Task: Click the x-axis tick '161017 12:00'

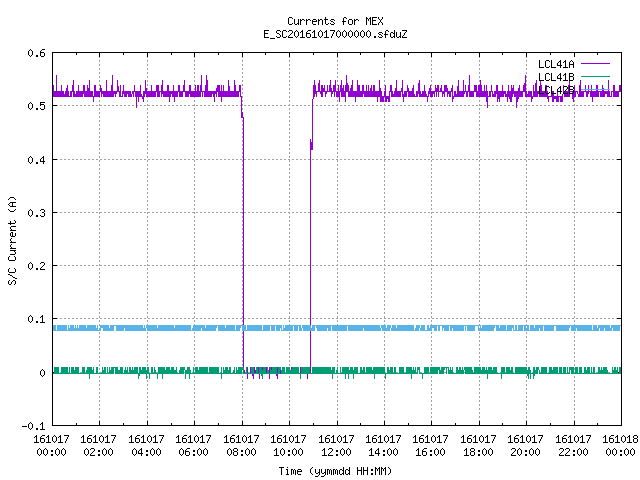Action: pyautogui.click(x=336, y=446)
